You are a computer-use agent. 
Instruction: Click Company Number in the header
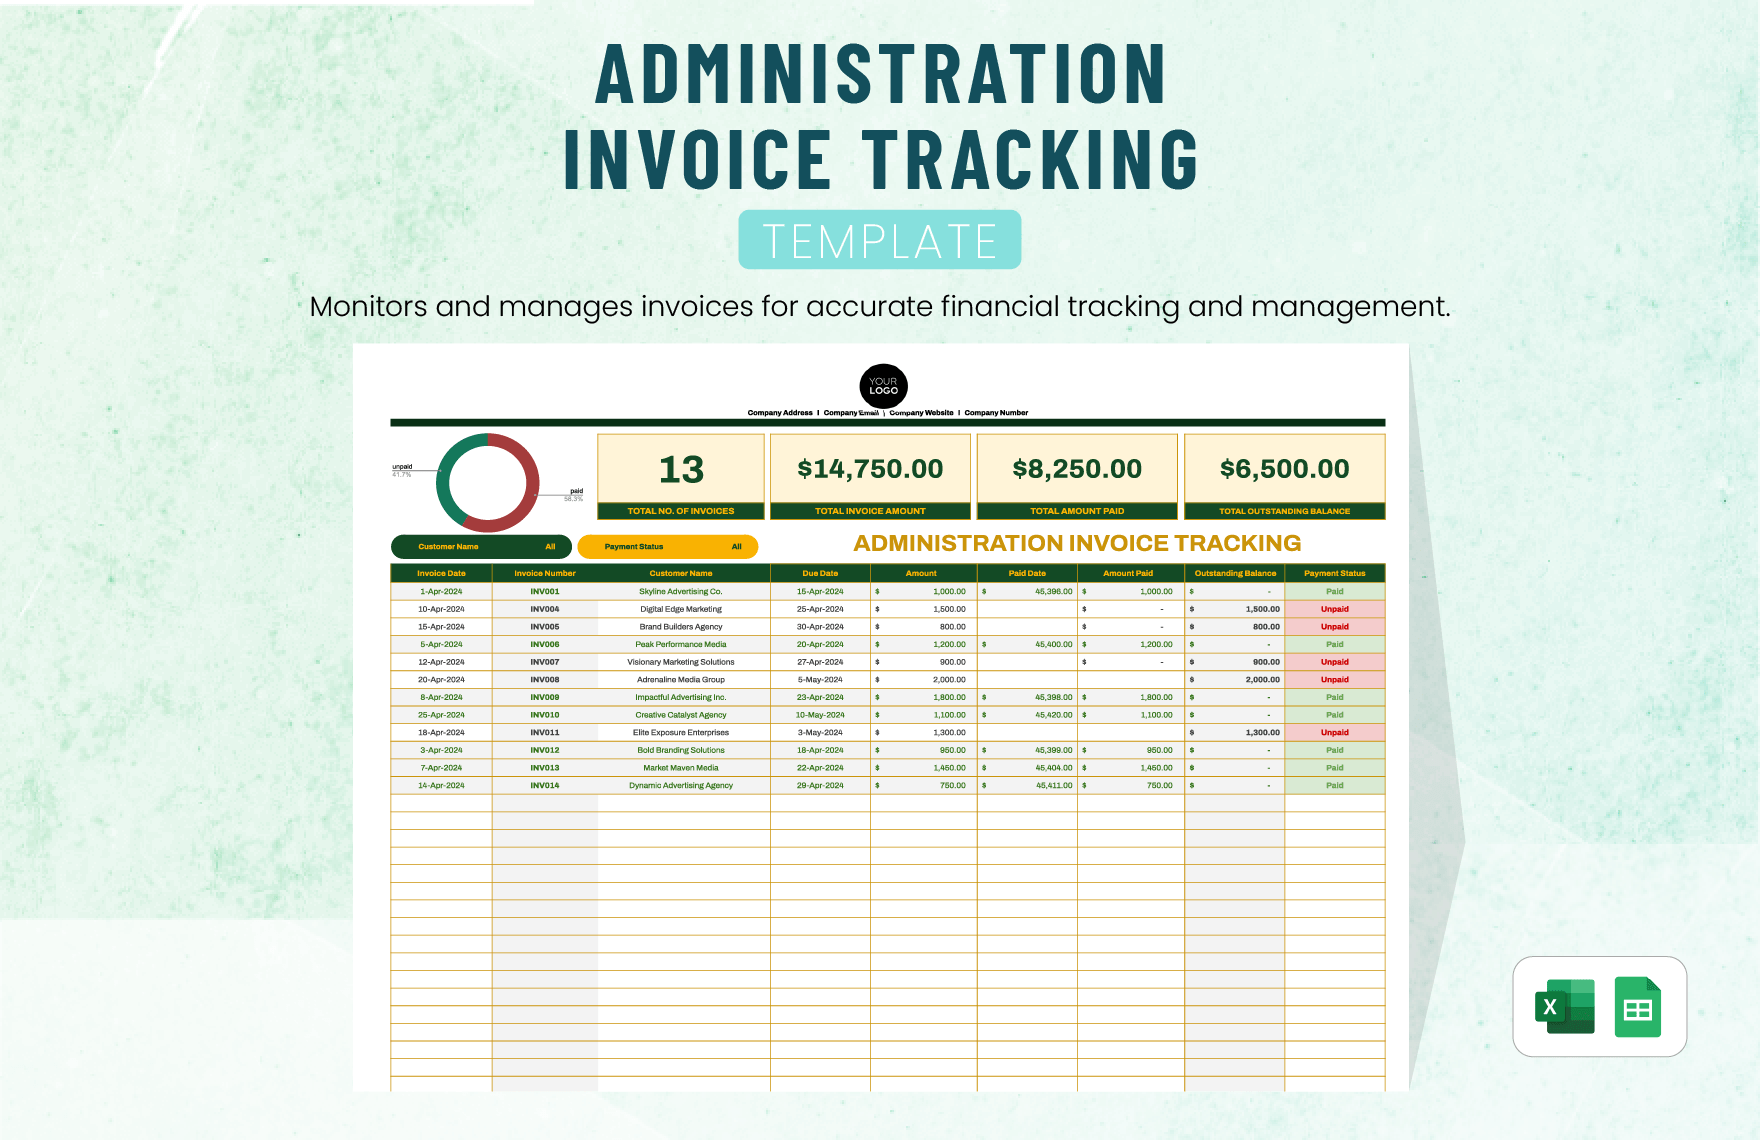pos(996,412)
